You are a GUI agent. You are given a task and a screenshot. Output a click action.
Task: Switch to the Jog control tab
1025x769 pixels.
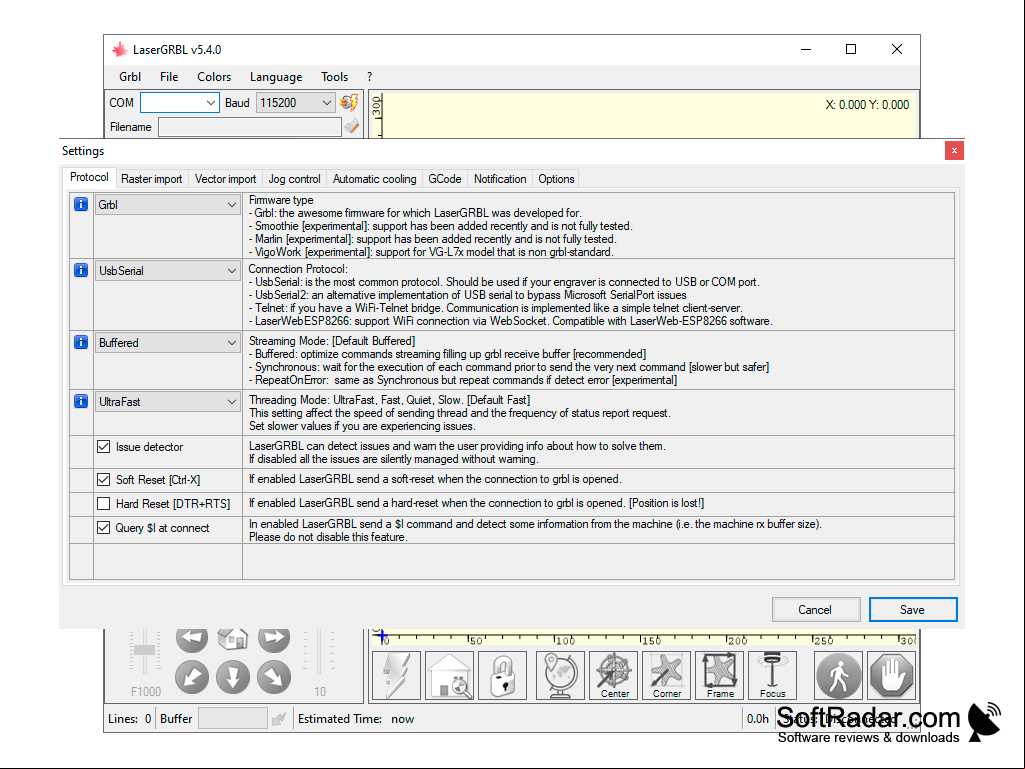[x=294, y=179]
